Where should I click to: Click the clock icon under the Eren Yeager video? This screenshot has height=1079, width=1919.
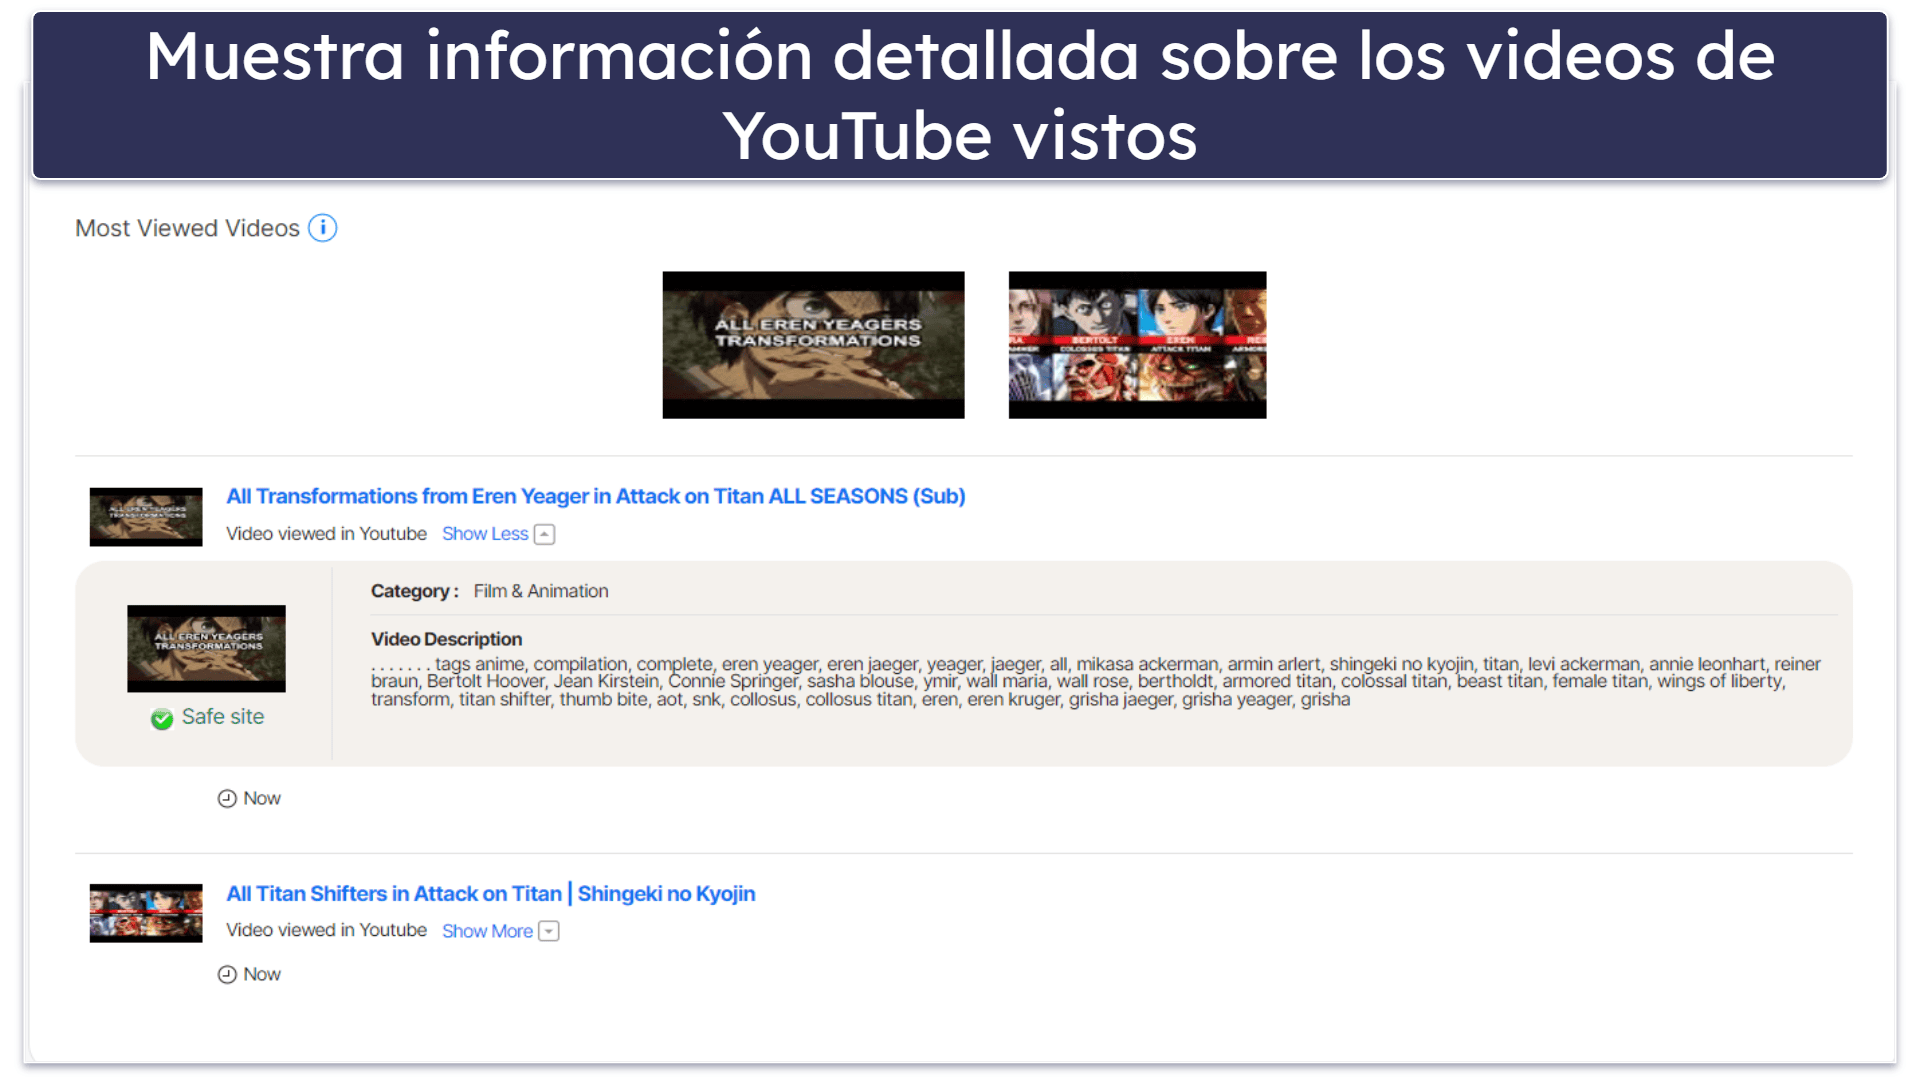coord(227,798)
